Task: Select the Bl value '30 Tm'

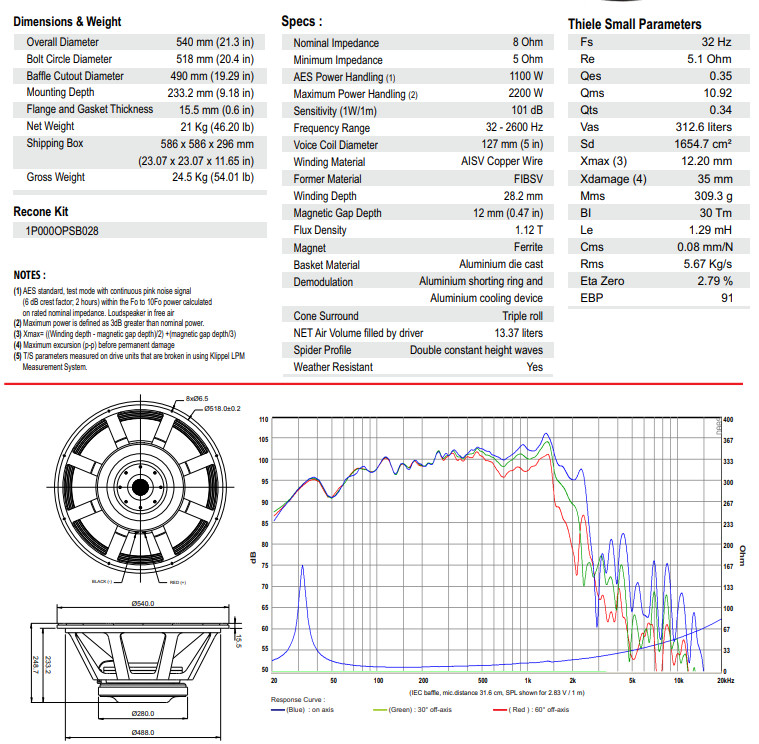Action: point(716,213)
